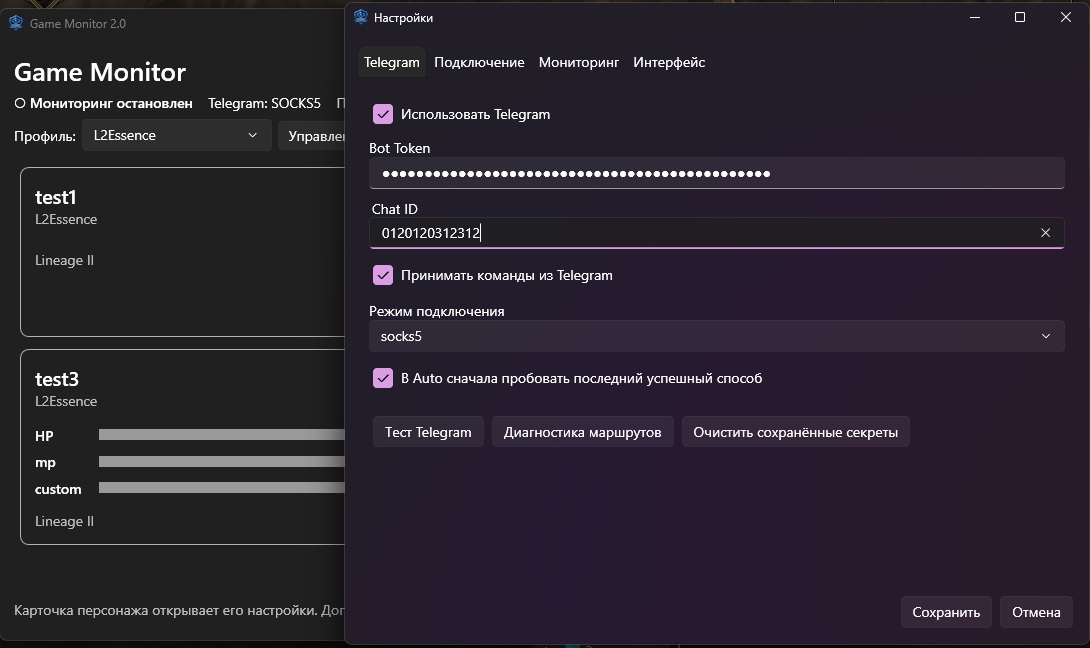Switch to the Подключение tab

point(479,63)
